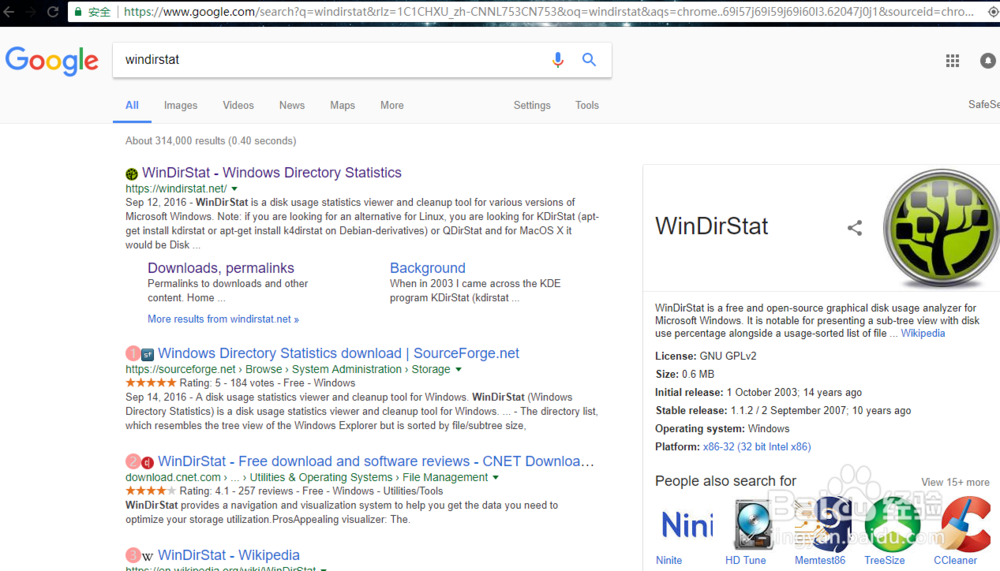
Task: Open the account avatar icon
Action: point(987,61)
